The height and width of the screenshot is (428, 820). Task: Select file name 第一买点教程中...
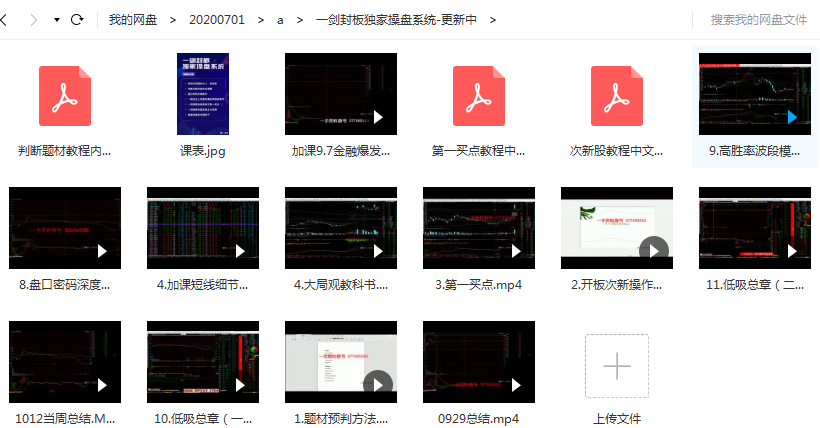pyautogui.click(x=479, y=151)
